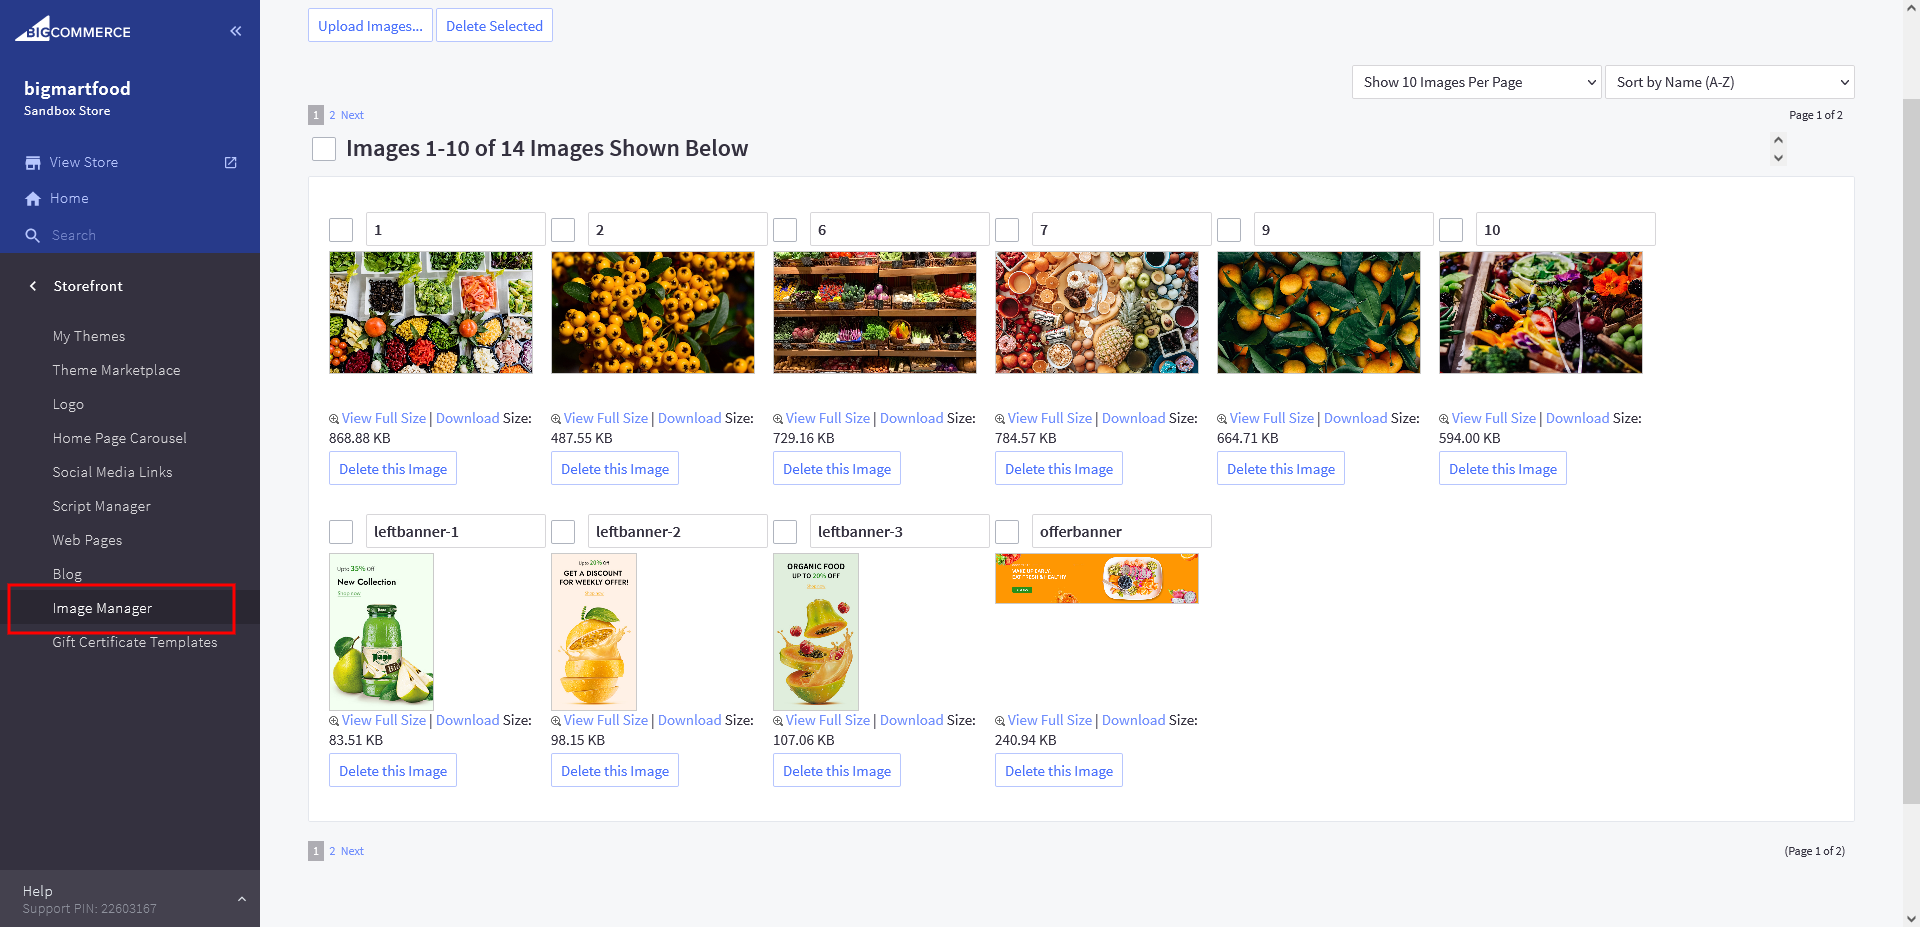Download the leftbanner-2 image
Viewport: 1920px width, 927px height.
[689, 720]
